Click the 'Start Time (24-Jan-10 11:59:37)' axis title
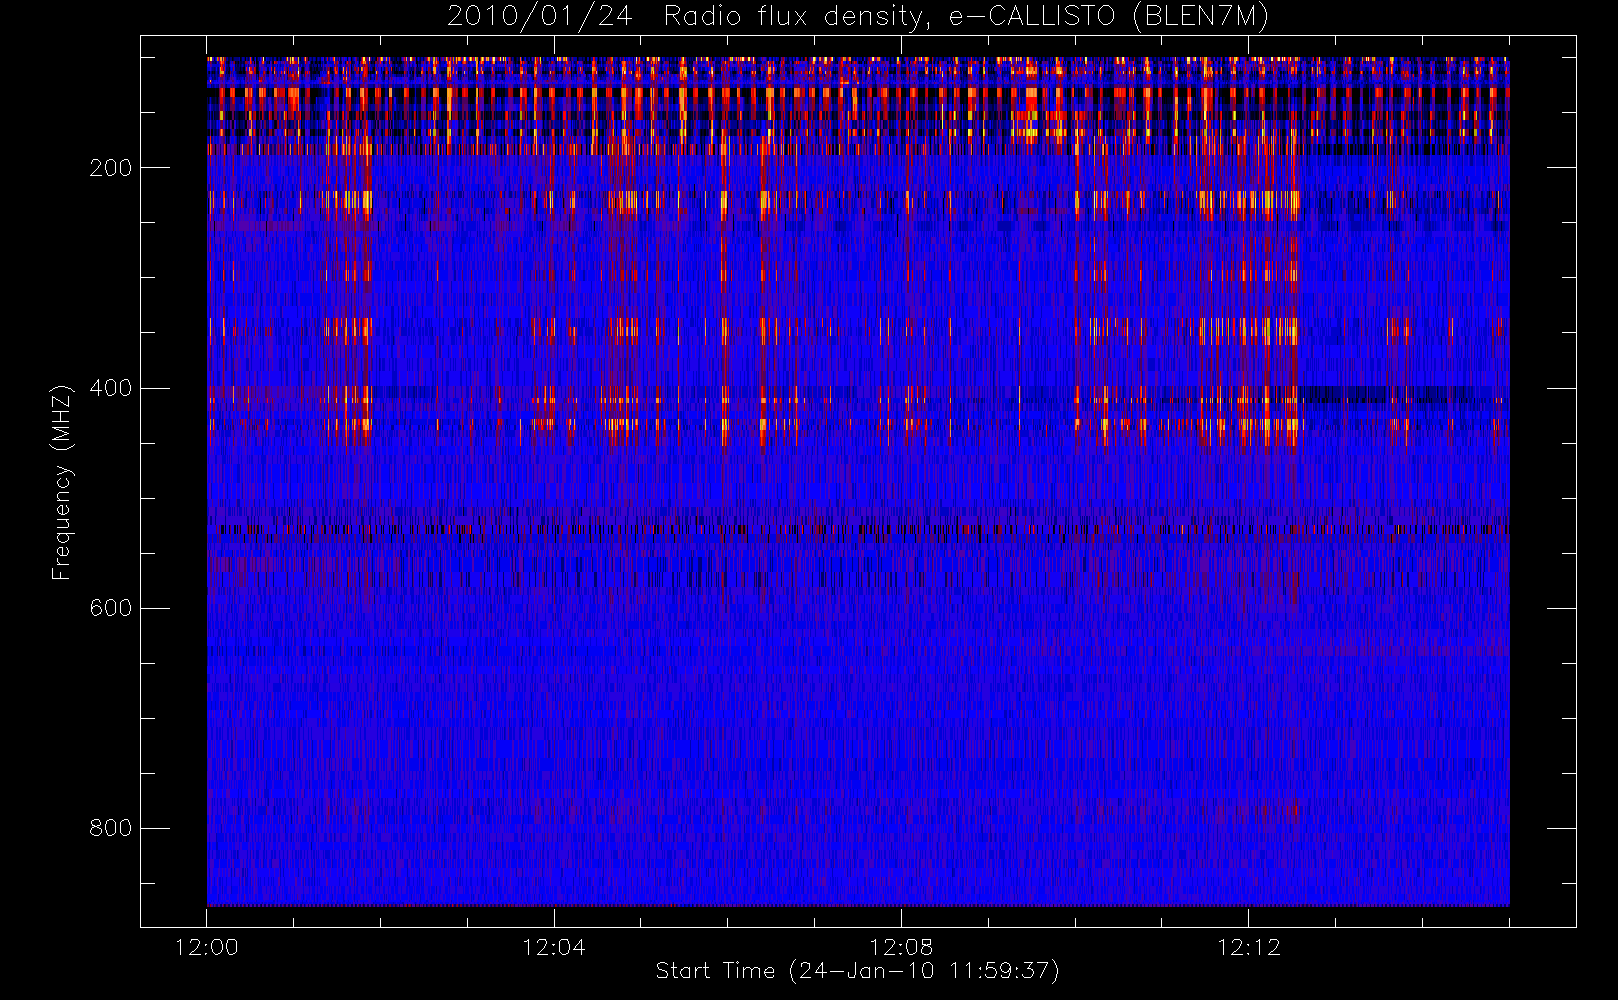This screenshot has height=1000, width=1618. coord(858,971)
